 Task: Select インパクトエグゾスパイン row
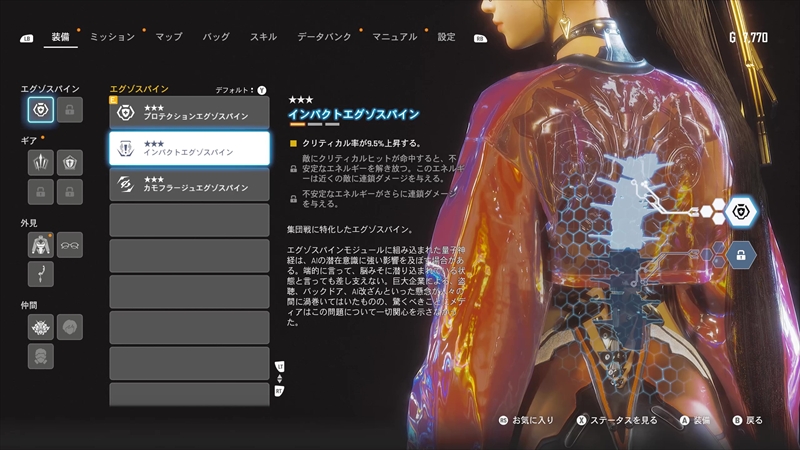point(189,148)
